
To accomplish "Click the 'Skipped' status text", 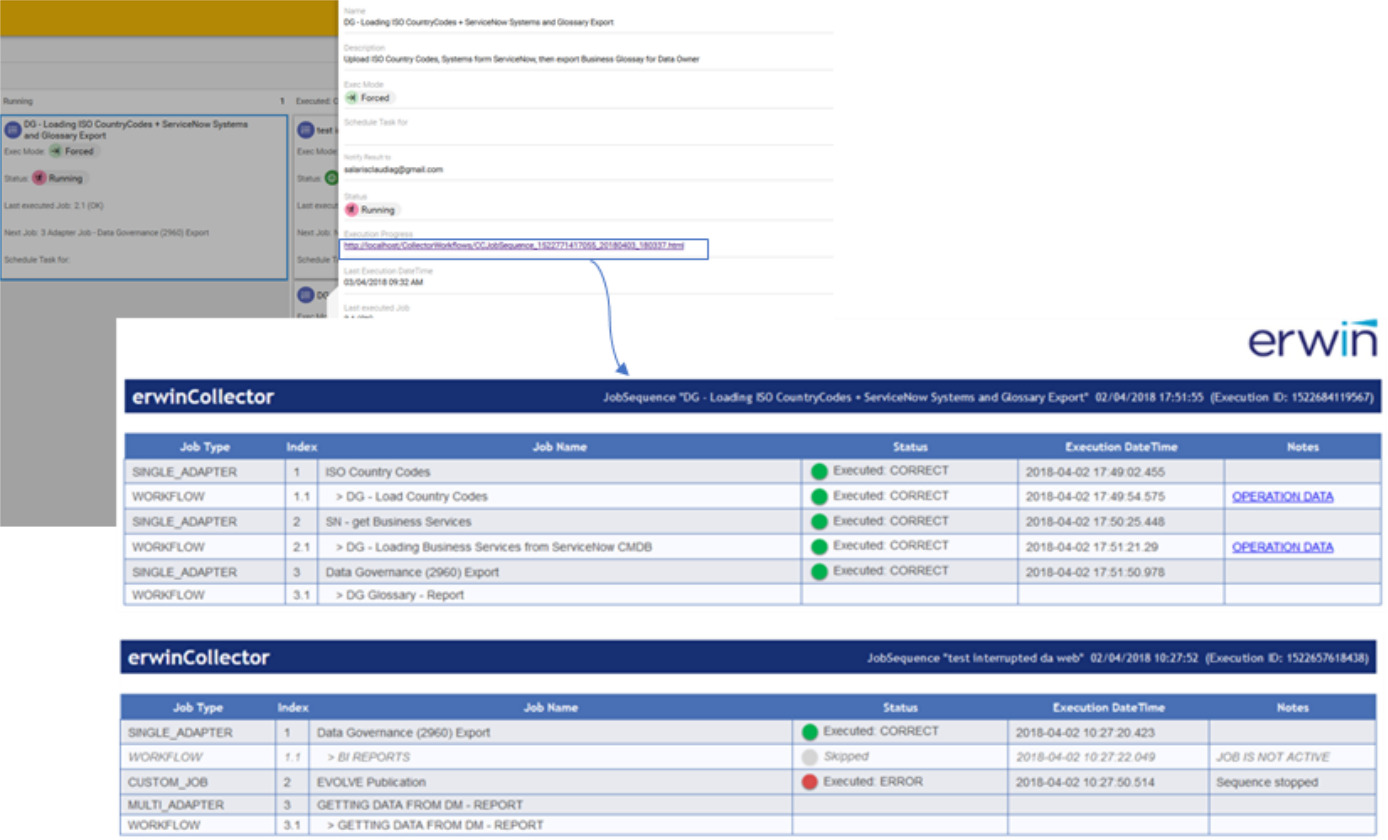I will [846, 756].
